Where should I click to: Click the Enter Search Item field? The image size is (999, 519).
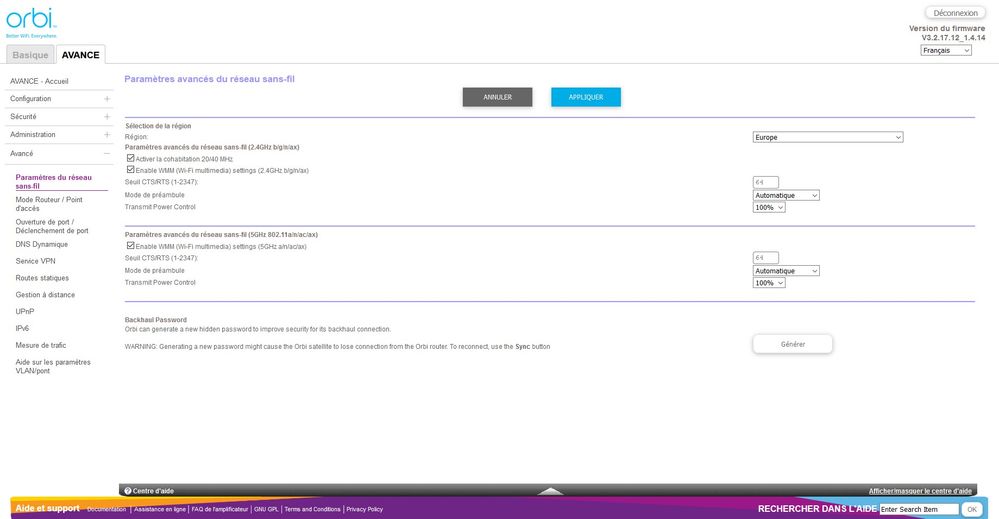tap(919, 509)
